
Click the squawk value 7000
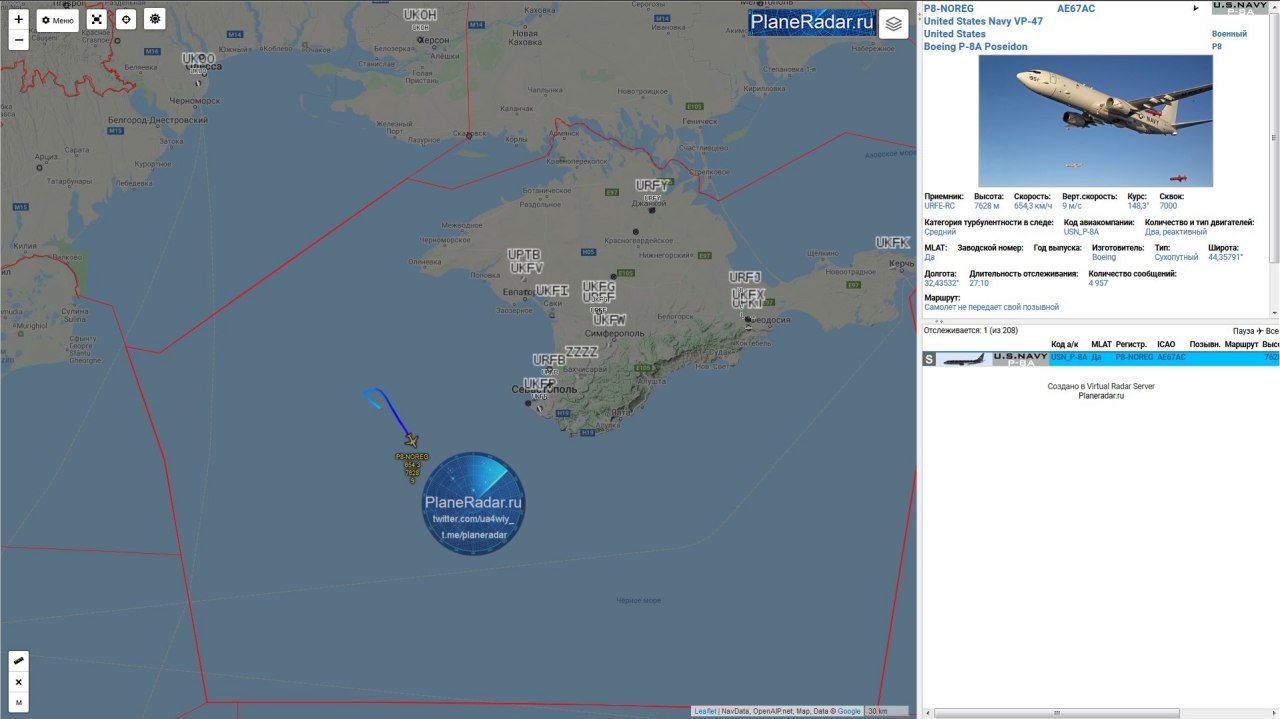pos(1168,205)
